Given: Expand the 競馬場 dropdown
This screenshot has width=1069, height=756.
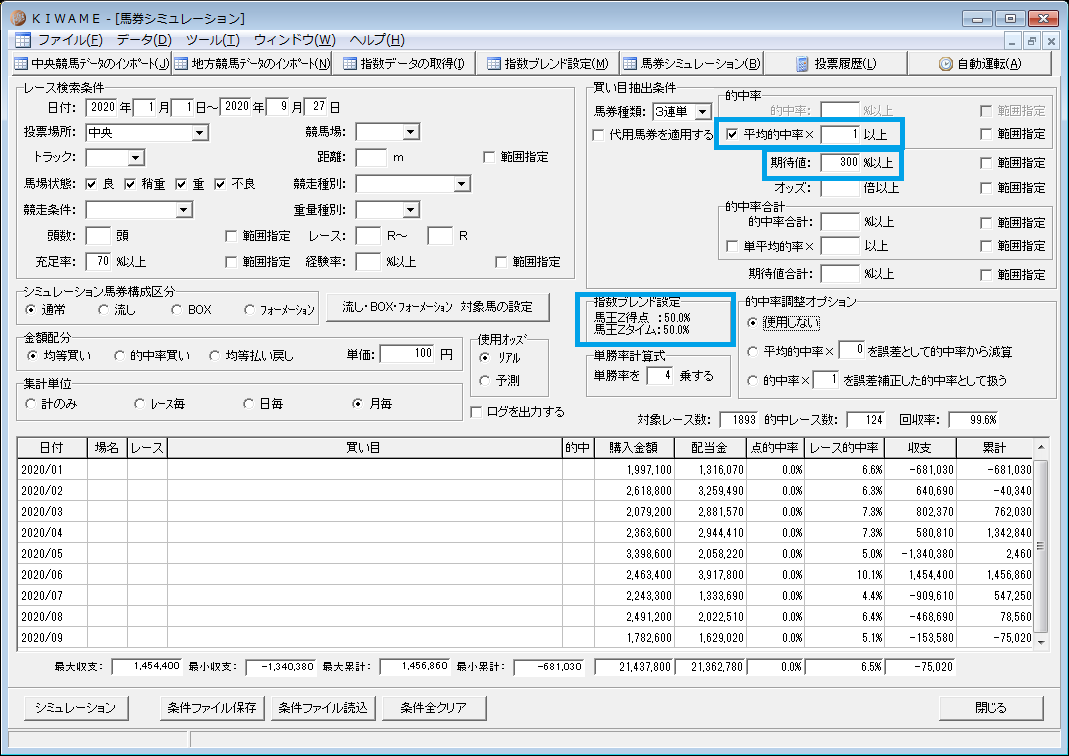Looking at the screenshot, I should pyautogui.click(x=410, y=132).
